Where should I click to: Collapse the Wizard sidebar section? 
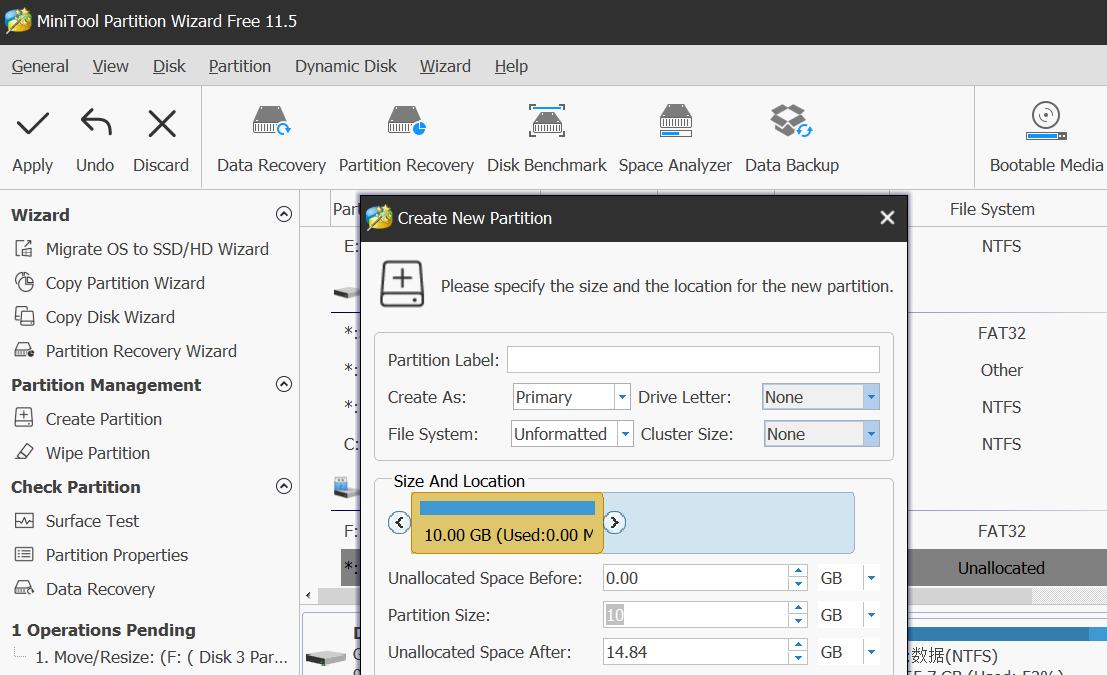284,214
